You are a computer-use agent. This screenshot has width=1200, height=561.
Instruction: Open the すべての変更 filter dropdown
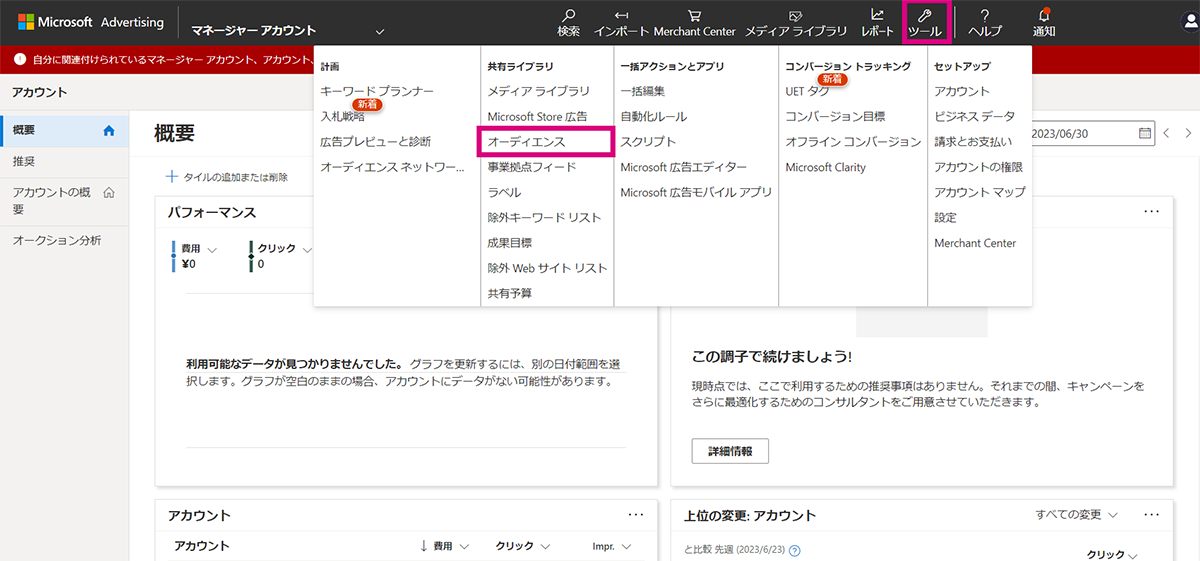coord(1076,515)
